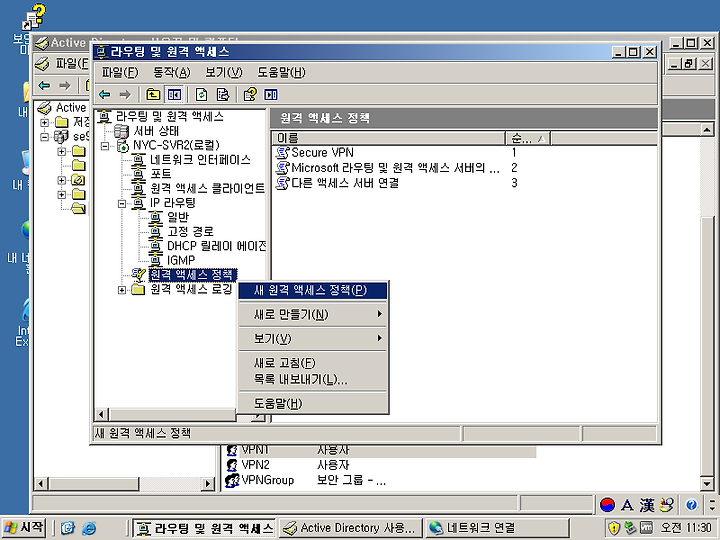Select IGMP tree node
The image size is (720, 540).
(181, 260)
